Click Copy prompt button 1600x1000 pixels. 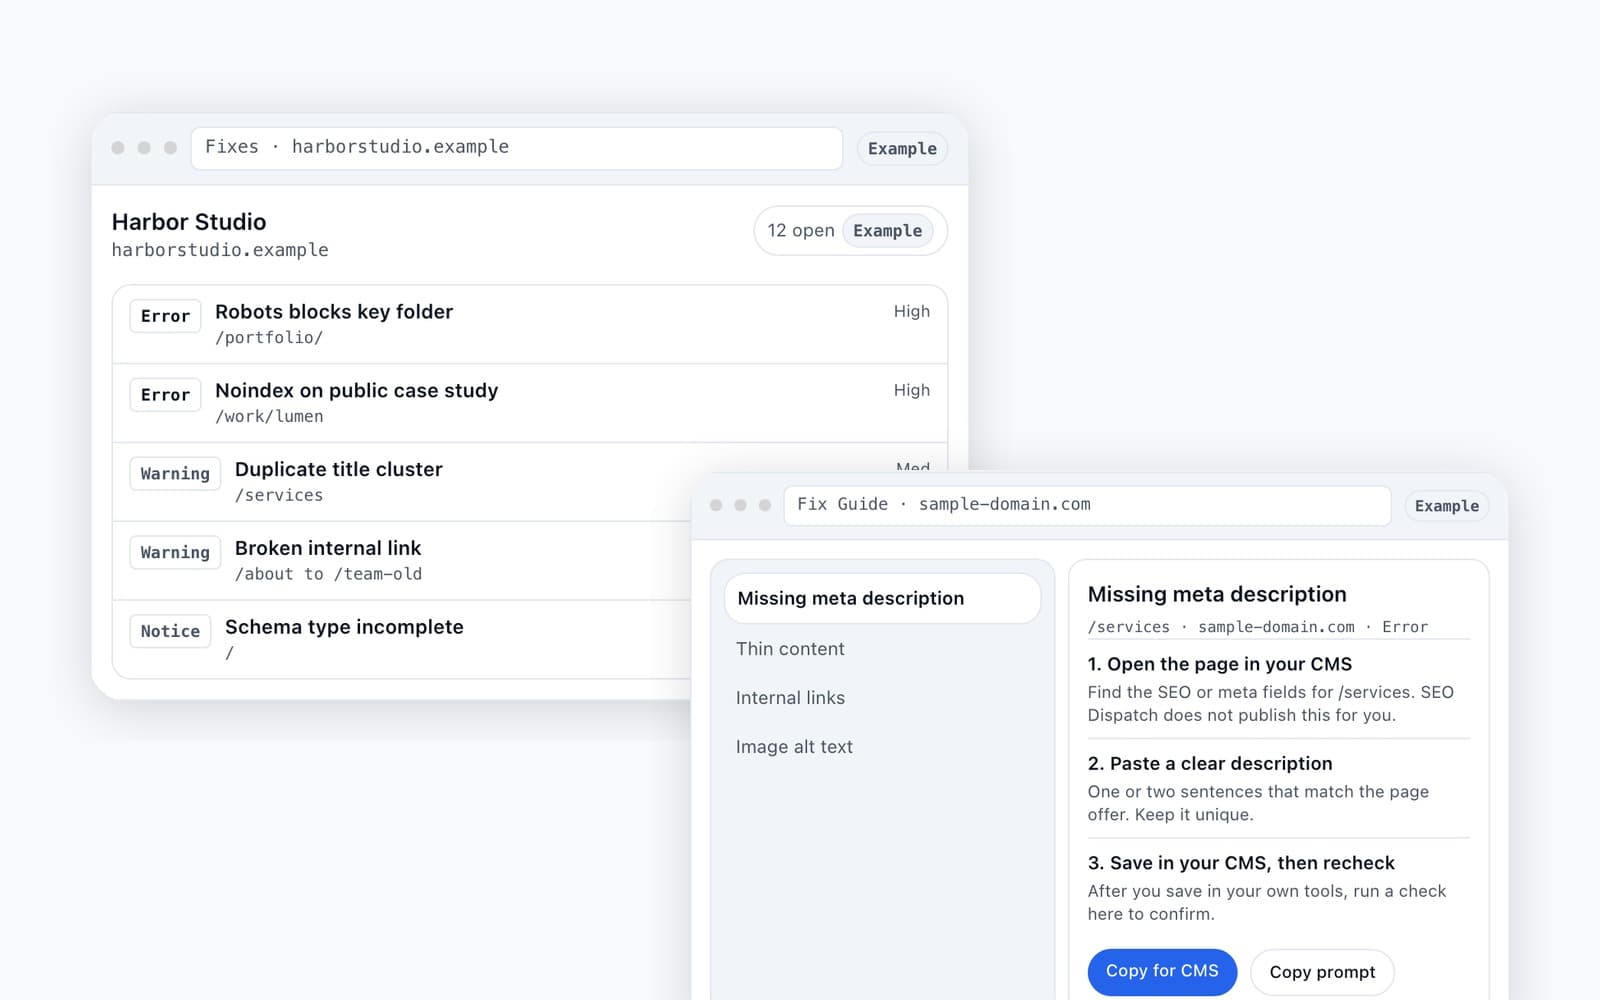pos(1322,973)
